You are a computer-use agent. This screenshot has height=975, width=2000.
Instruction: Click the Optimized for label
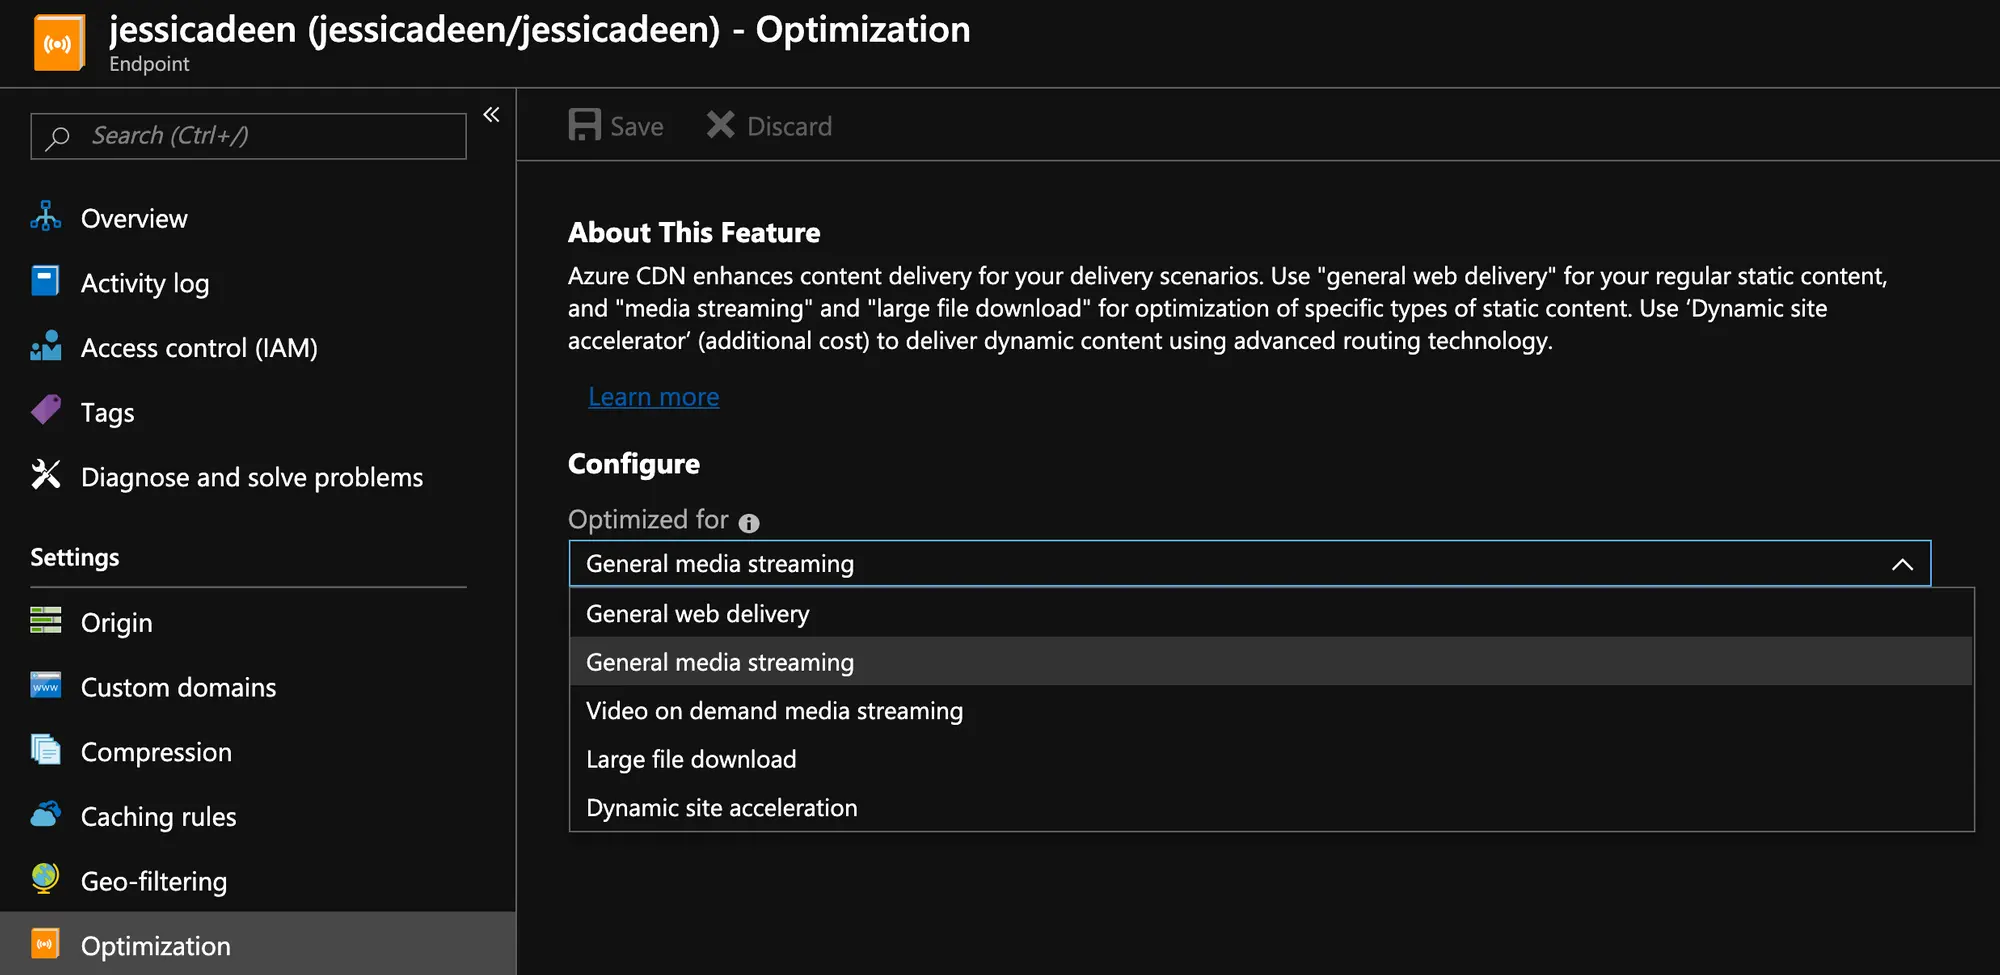[648, 519]
